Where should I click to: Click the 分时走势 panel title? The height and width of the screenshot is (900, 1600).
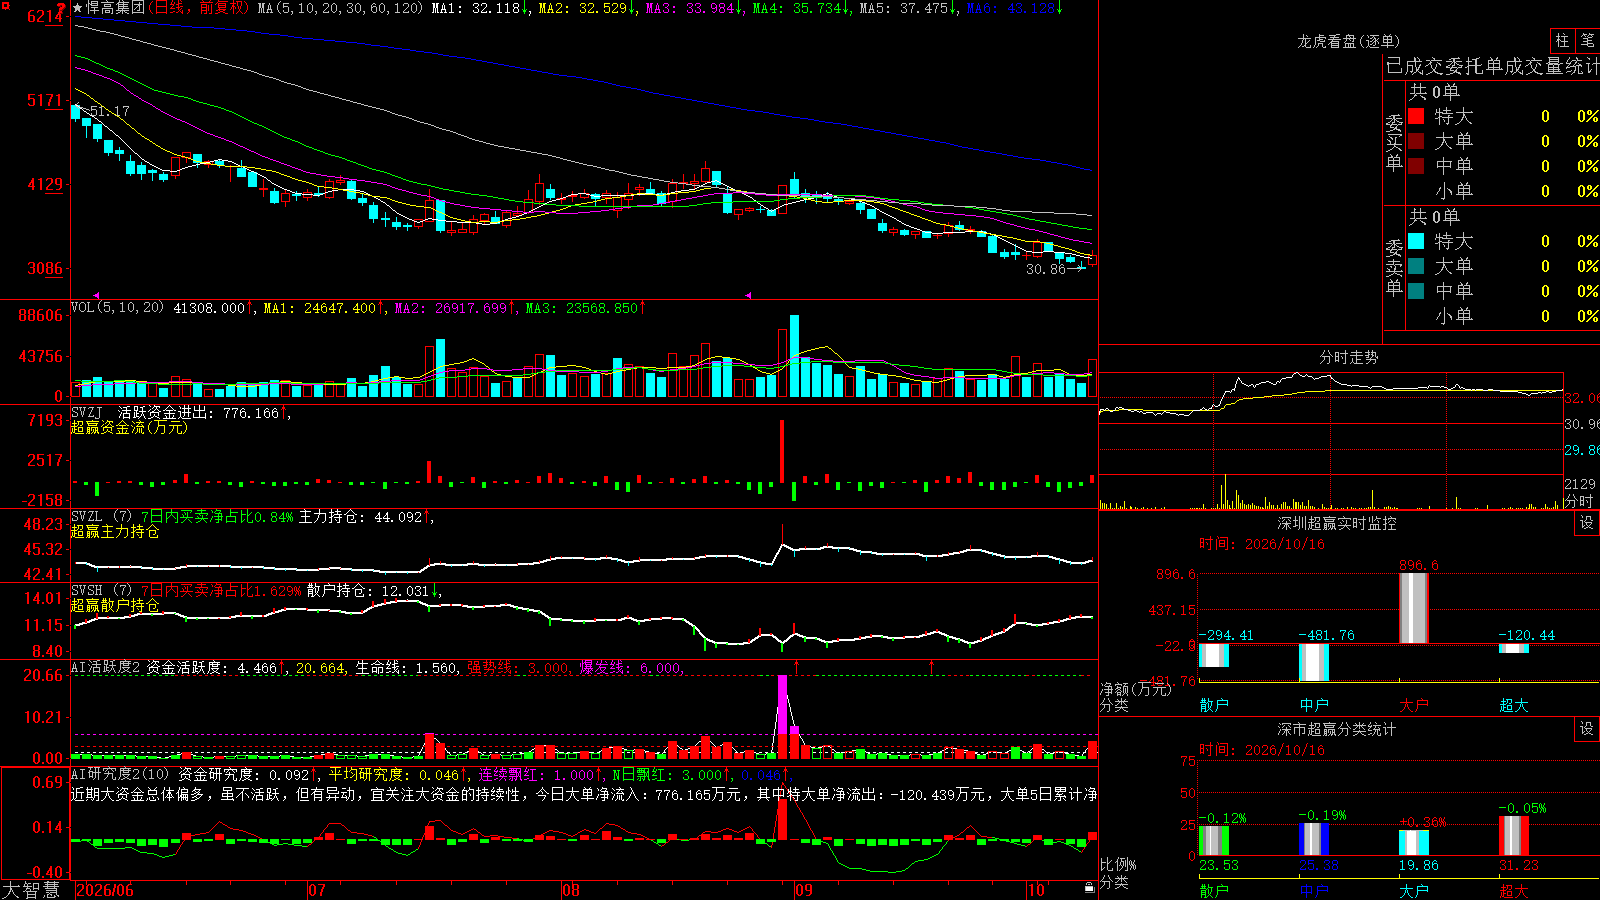[1348, 357]
